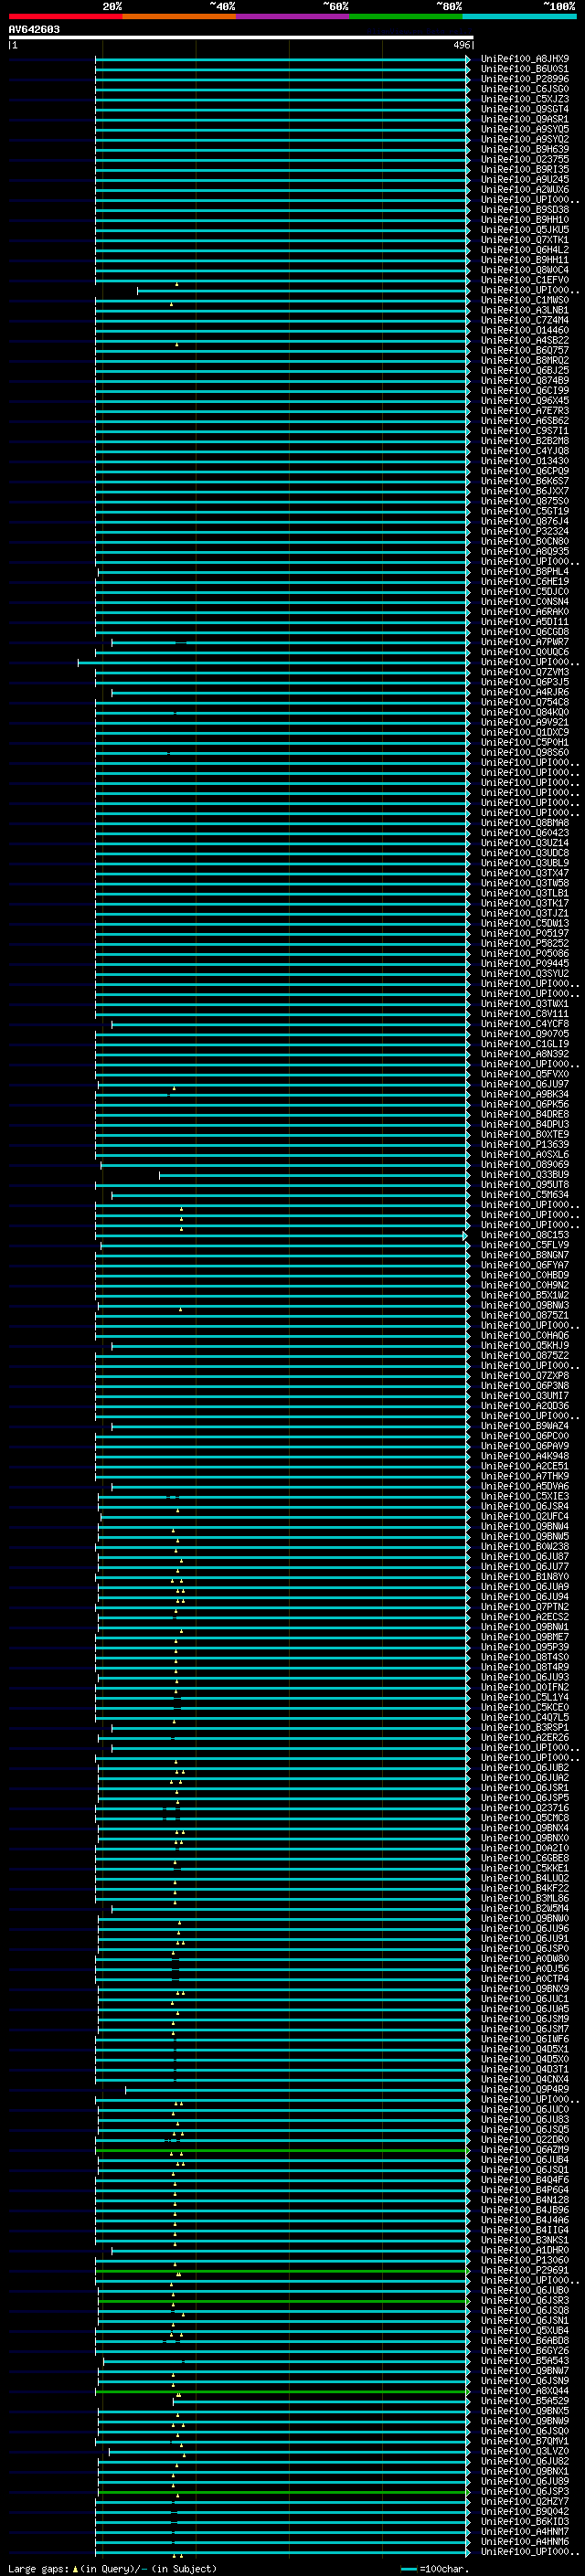The width and height of the screenshot is (585, 2576).
Task: Open hit UniRef100_B6U0S1
Action: click(x=525, y=69)
